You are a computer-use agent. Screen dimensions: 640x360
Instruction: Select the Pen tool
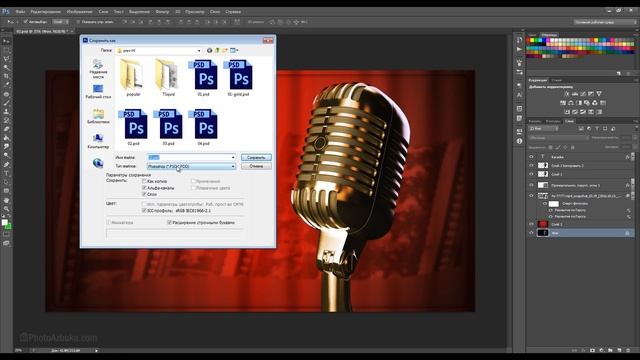coord(6,164)
